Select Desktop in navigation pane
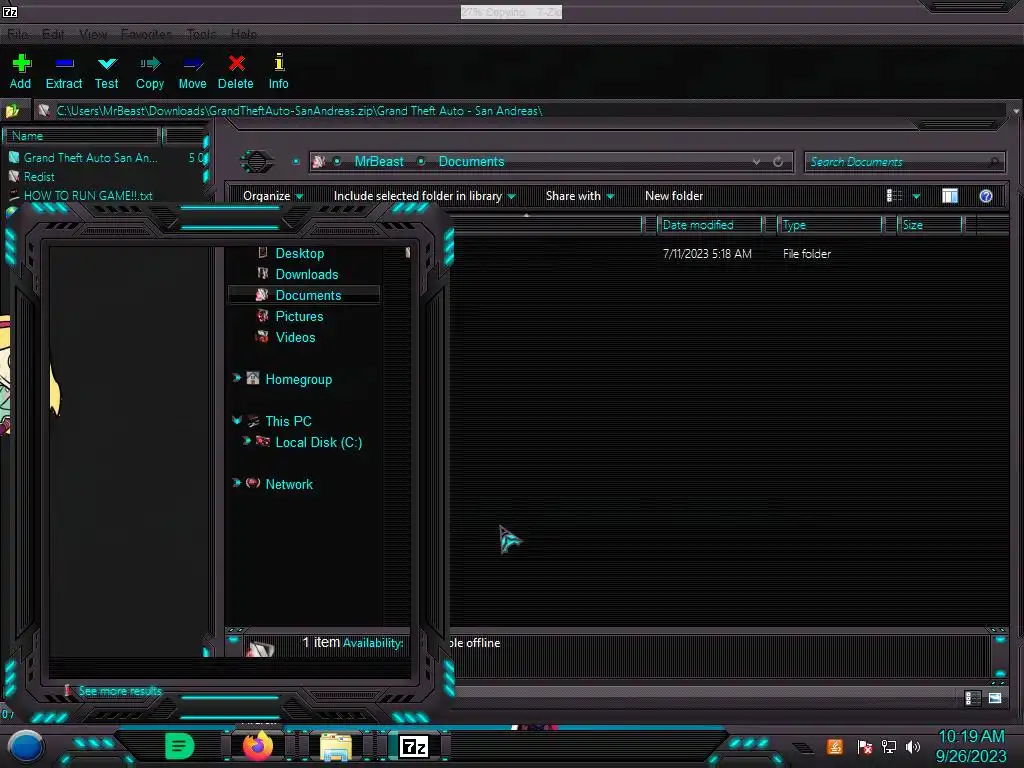The height and width of the screenshot is (768, 1024). tap(300, 253)
